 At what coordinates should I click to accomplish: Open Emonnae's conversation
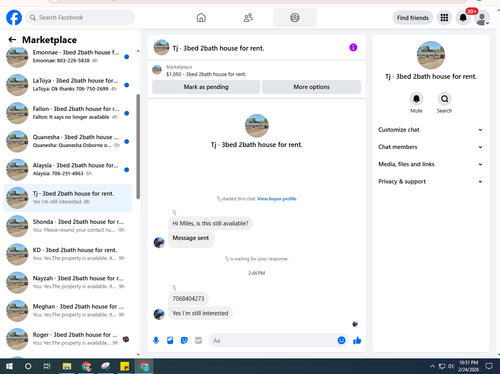pyautogui.click(x=68, y=57)
